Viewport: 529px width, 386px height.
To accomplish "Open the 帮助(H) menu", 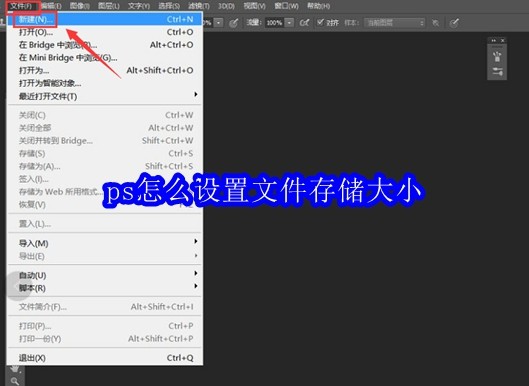I will (x=318, y=6).
